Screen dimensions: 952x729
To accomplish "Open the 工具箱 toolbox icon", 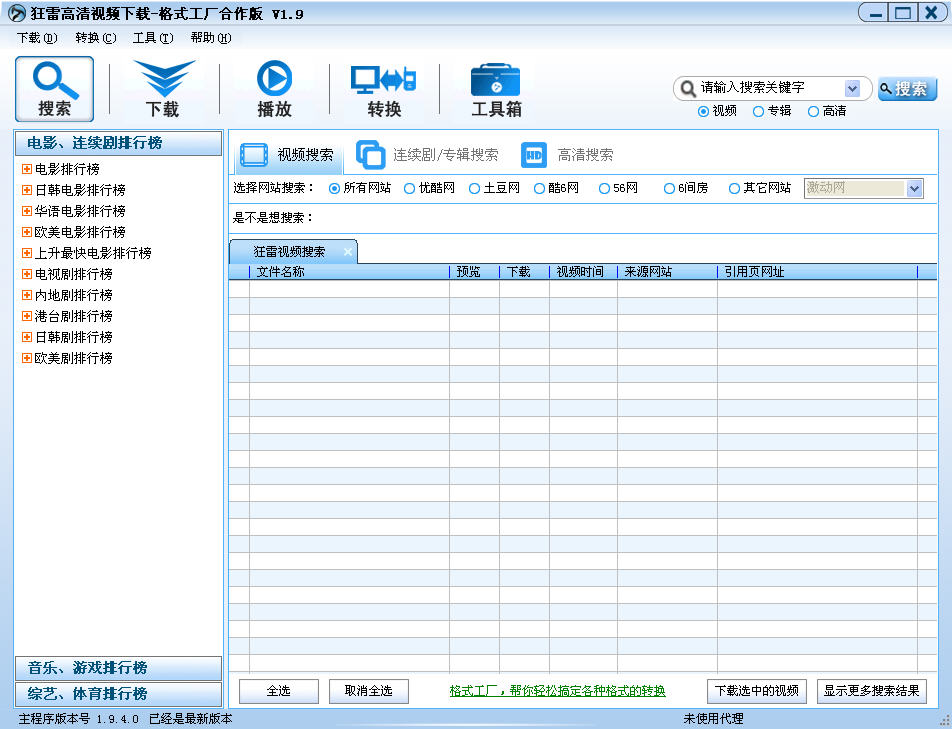I will [x=495, y=89].
